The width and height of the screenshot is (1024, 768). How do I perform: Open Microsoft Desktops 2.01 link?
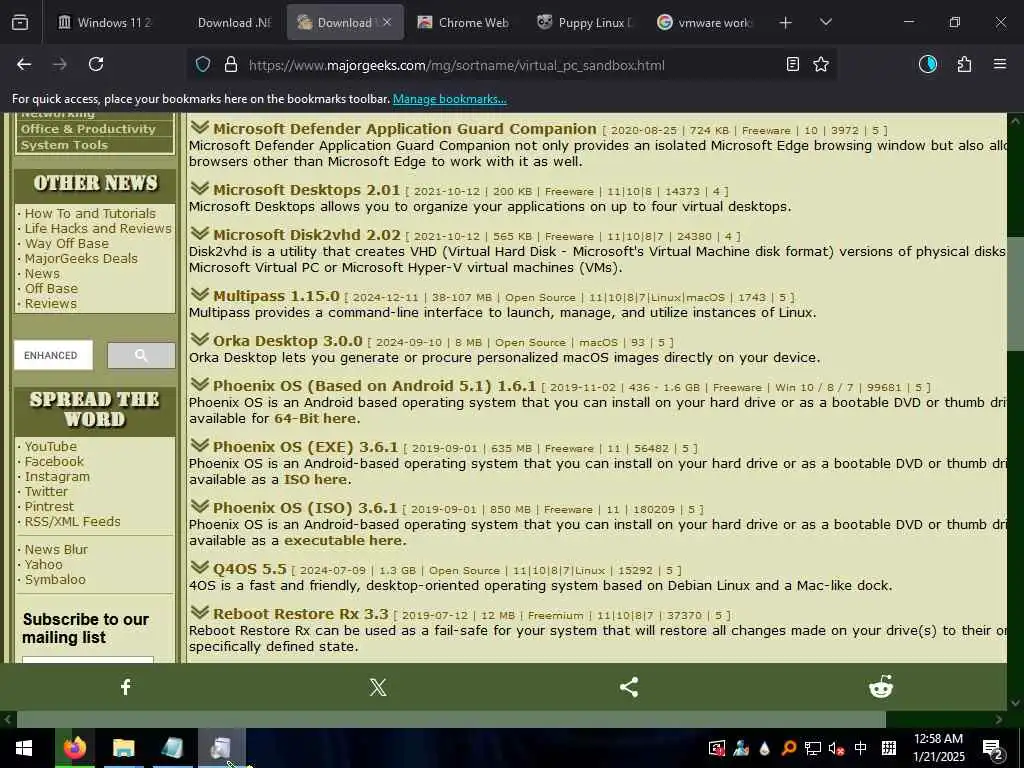306,190
